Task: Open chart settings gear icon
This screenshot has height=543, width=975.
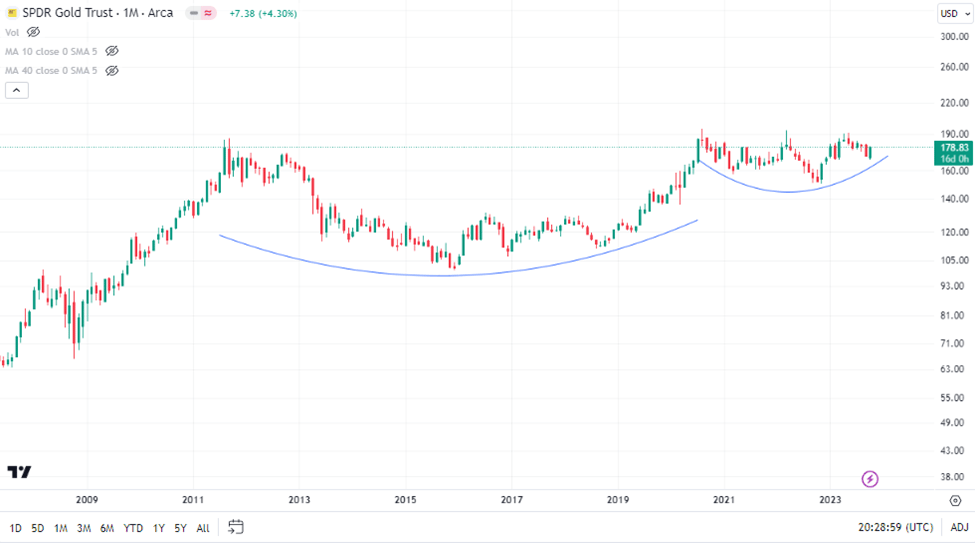Action: click(956, 500)
